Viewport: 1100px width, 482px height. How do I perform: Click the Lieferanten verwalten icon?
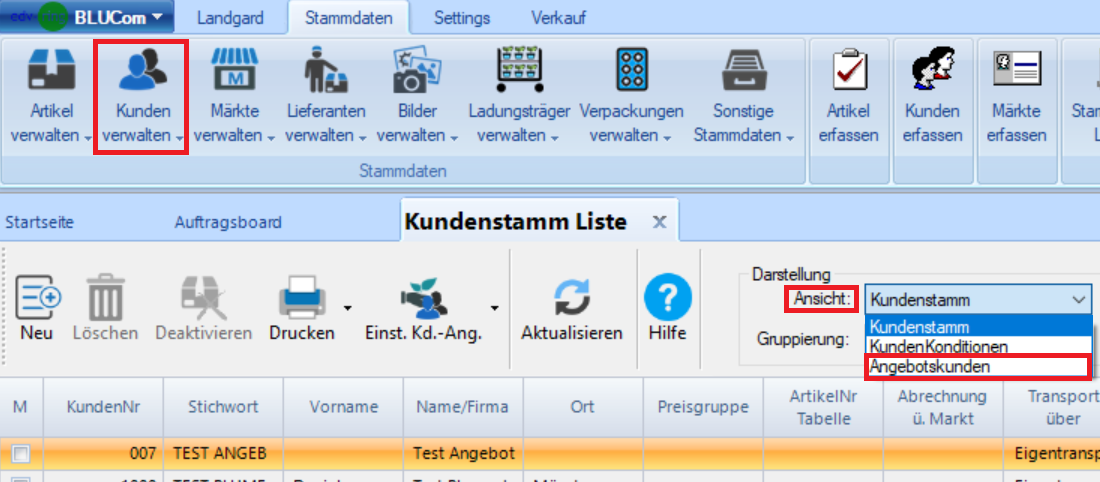click(x=325, y=72)
